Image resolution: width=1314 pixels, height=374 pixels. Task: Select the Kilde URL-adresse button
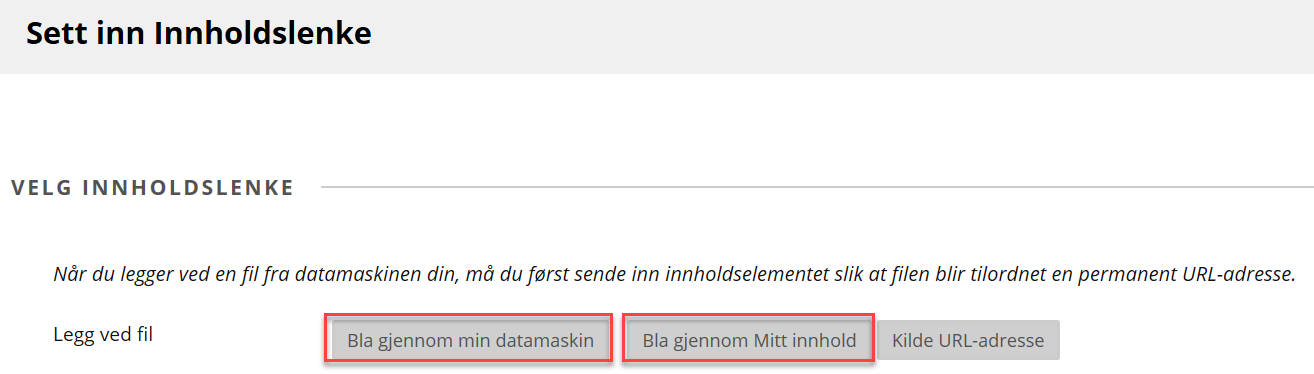pos(968,340)
